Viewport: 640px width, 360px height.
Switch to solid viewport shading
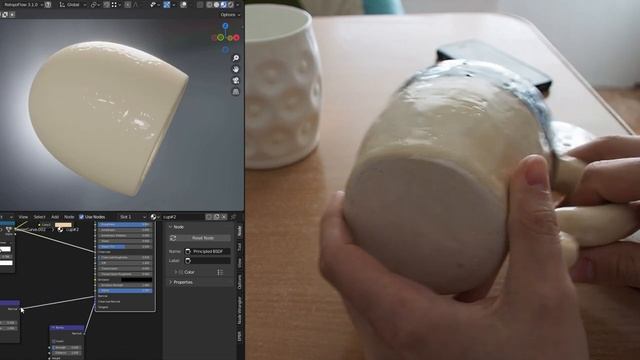(216, 5)
